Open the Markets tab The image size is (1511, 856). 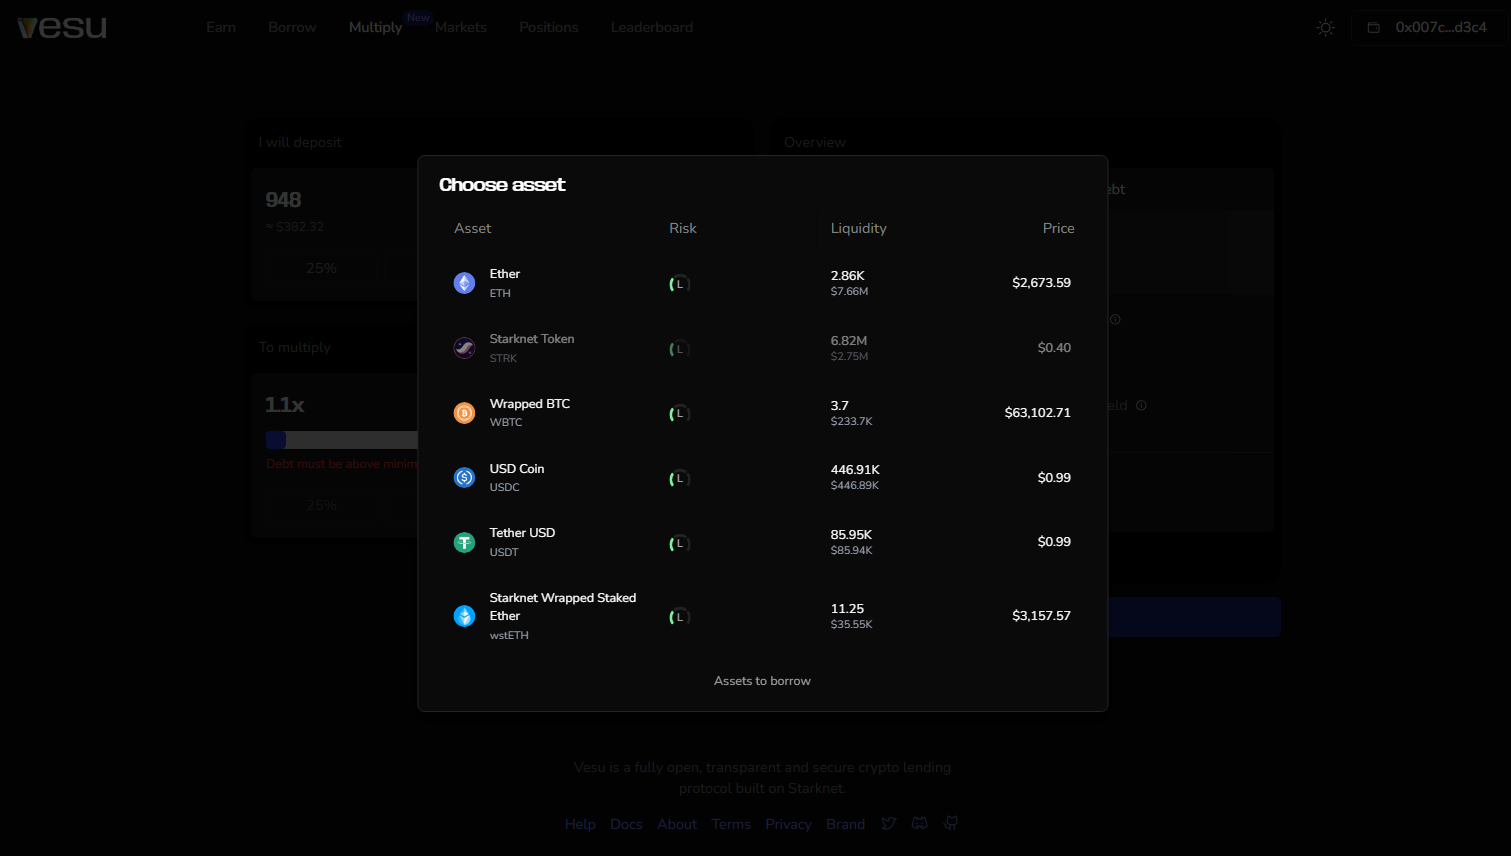461,27
